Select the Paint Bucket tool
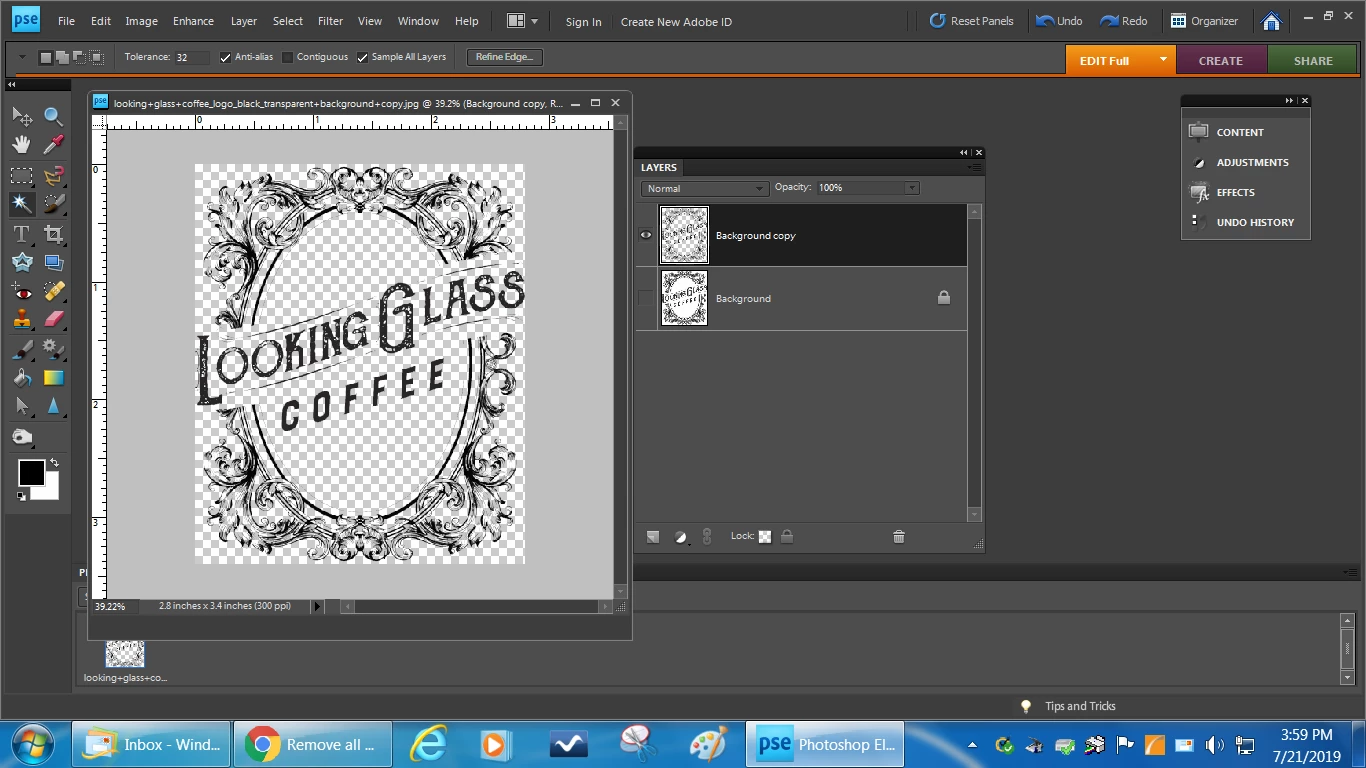The height and width of the screenshot is (768, 1366). click(21, 378)
